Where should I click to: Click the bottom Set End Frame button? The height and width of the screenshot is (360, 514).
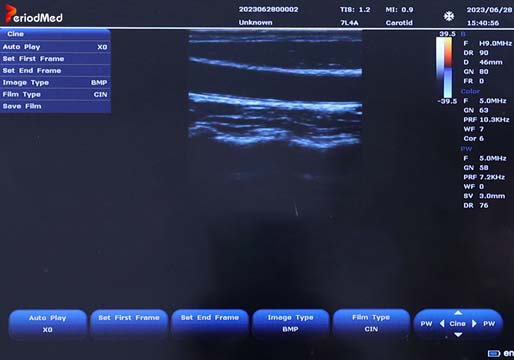(x=210, y=323)
